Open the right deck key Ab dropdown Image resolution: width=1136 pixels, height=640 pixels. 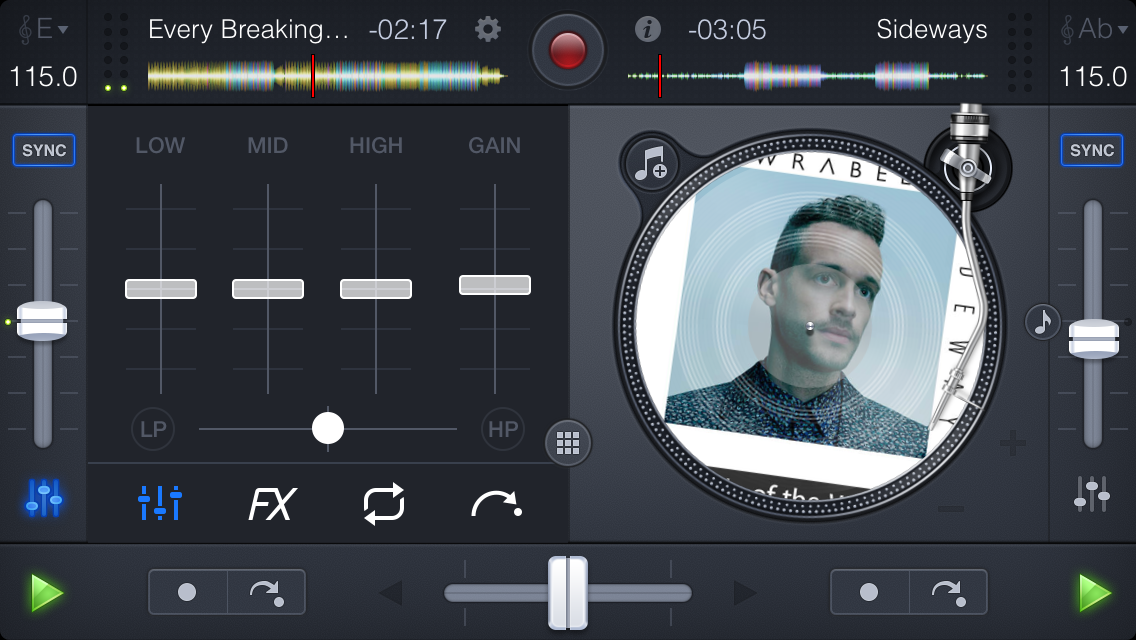1093,29
